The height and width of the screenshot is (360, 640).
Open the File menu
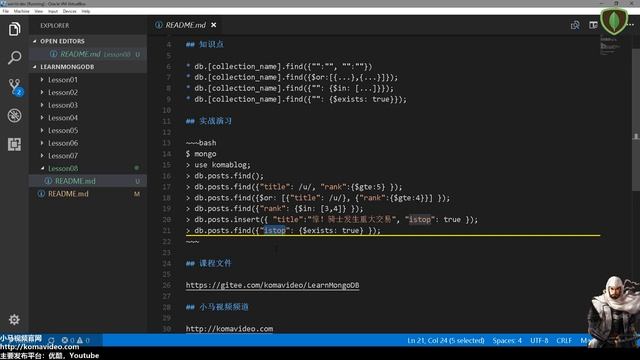5,11
